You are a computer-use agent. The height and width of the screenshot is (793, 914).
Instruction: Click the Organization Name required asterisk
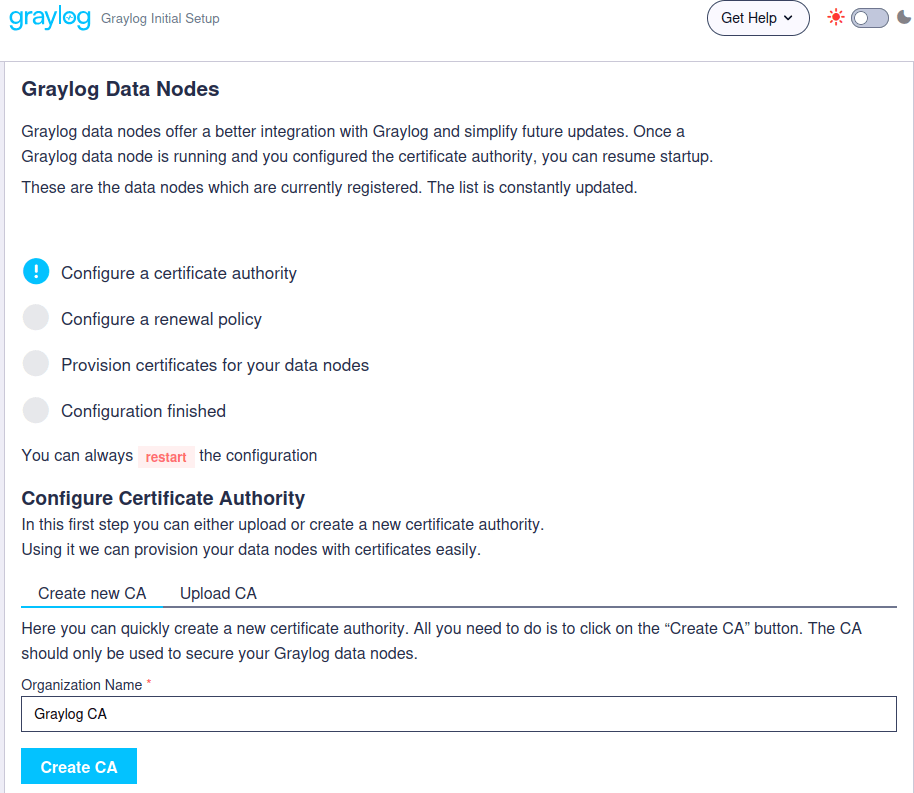(147, 680)
